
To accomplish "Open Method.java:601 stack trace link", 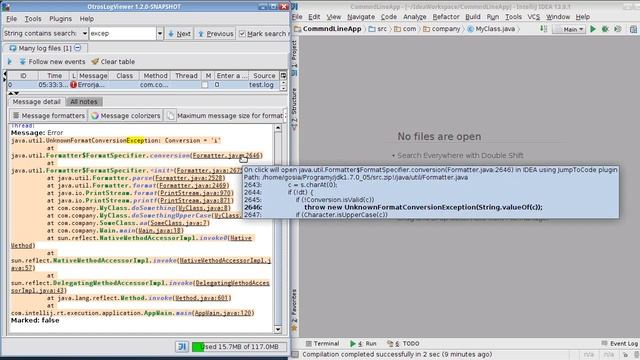I will (x=202, y=298).
